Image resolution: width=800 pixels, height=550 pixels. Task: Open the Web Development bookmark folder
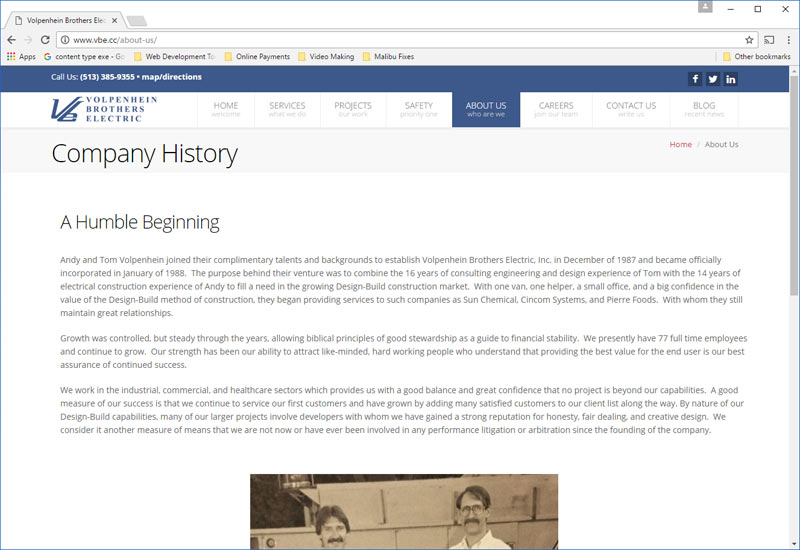tap(174, 57)
